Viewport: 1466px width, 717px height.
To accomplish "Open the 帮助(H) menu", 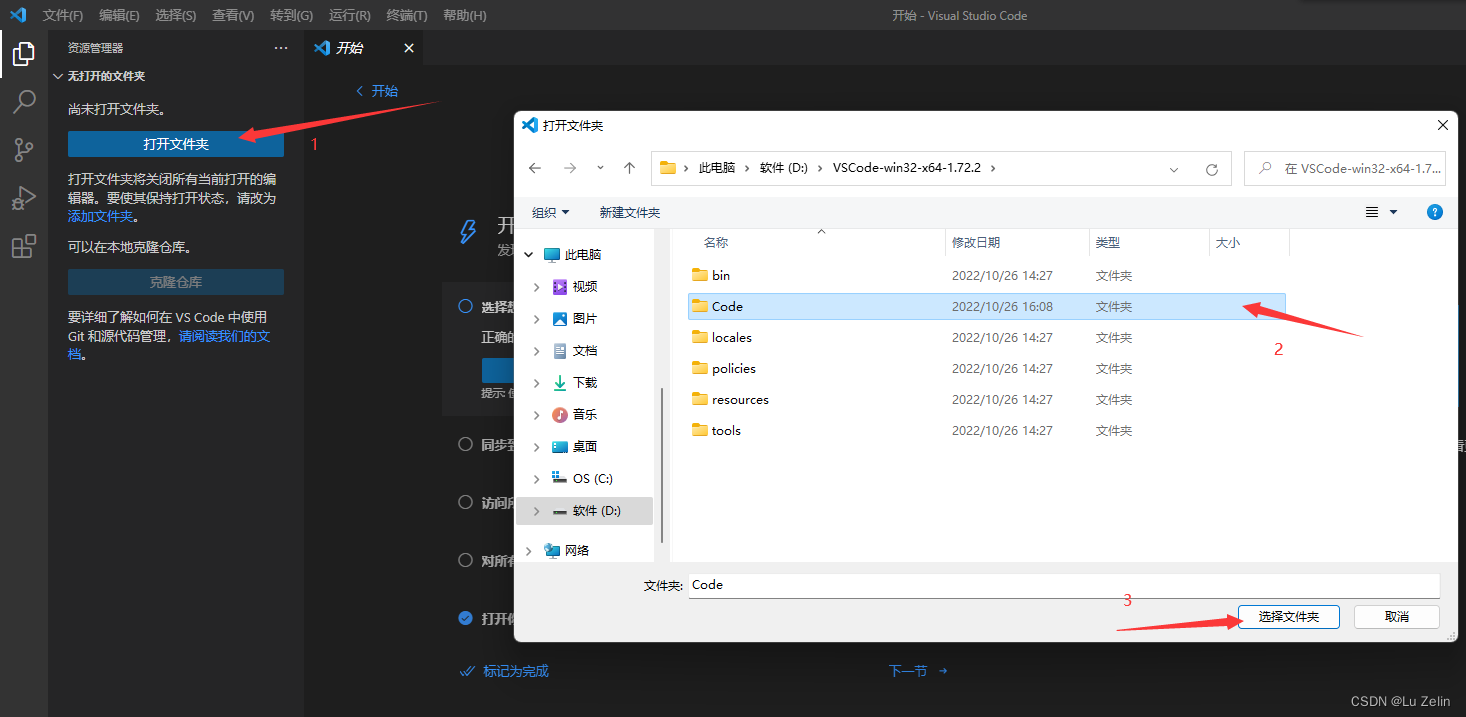I will coord(464,15).
